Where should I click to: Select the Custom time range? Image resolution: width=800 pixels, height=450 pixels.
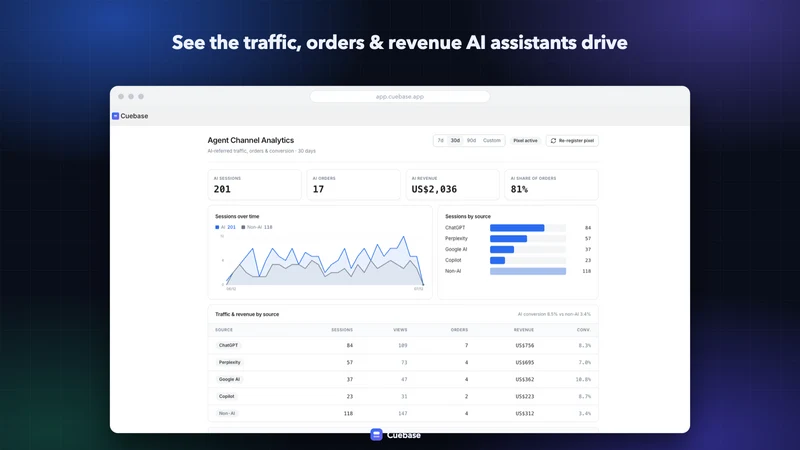492,140
